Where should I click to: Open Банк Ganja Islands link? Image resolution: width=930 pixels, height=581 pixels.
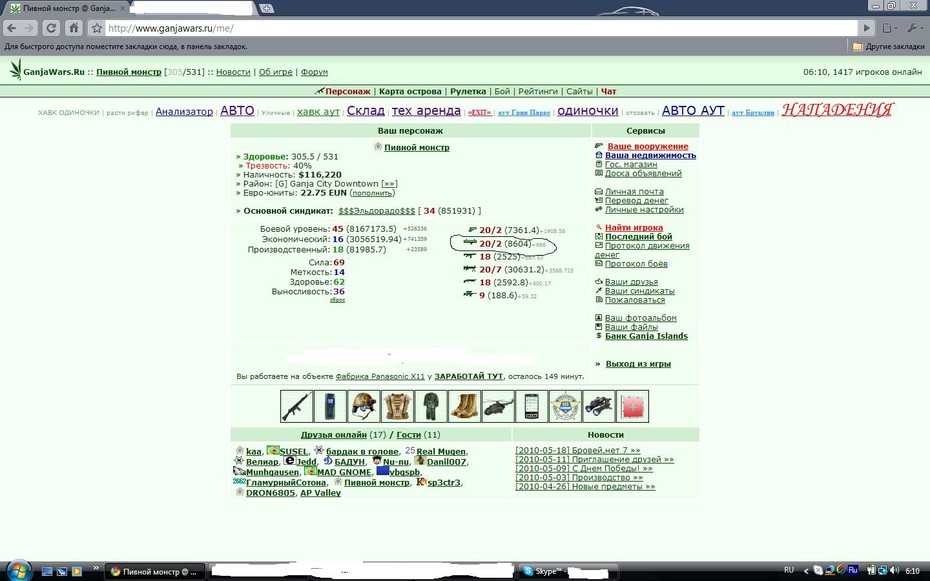(646, 336)
